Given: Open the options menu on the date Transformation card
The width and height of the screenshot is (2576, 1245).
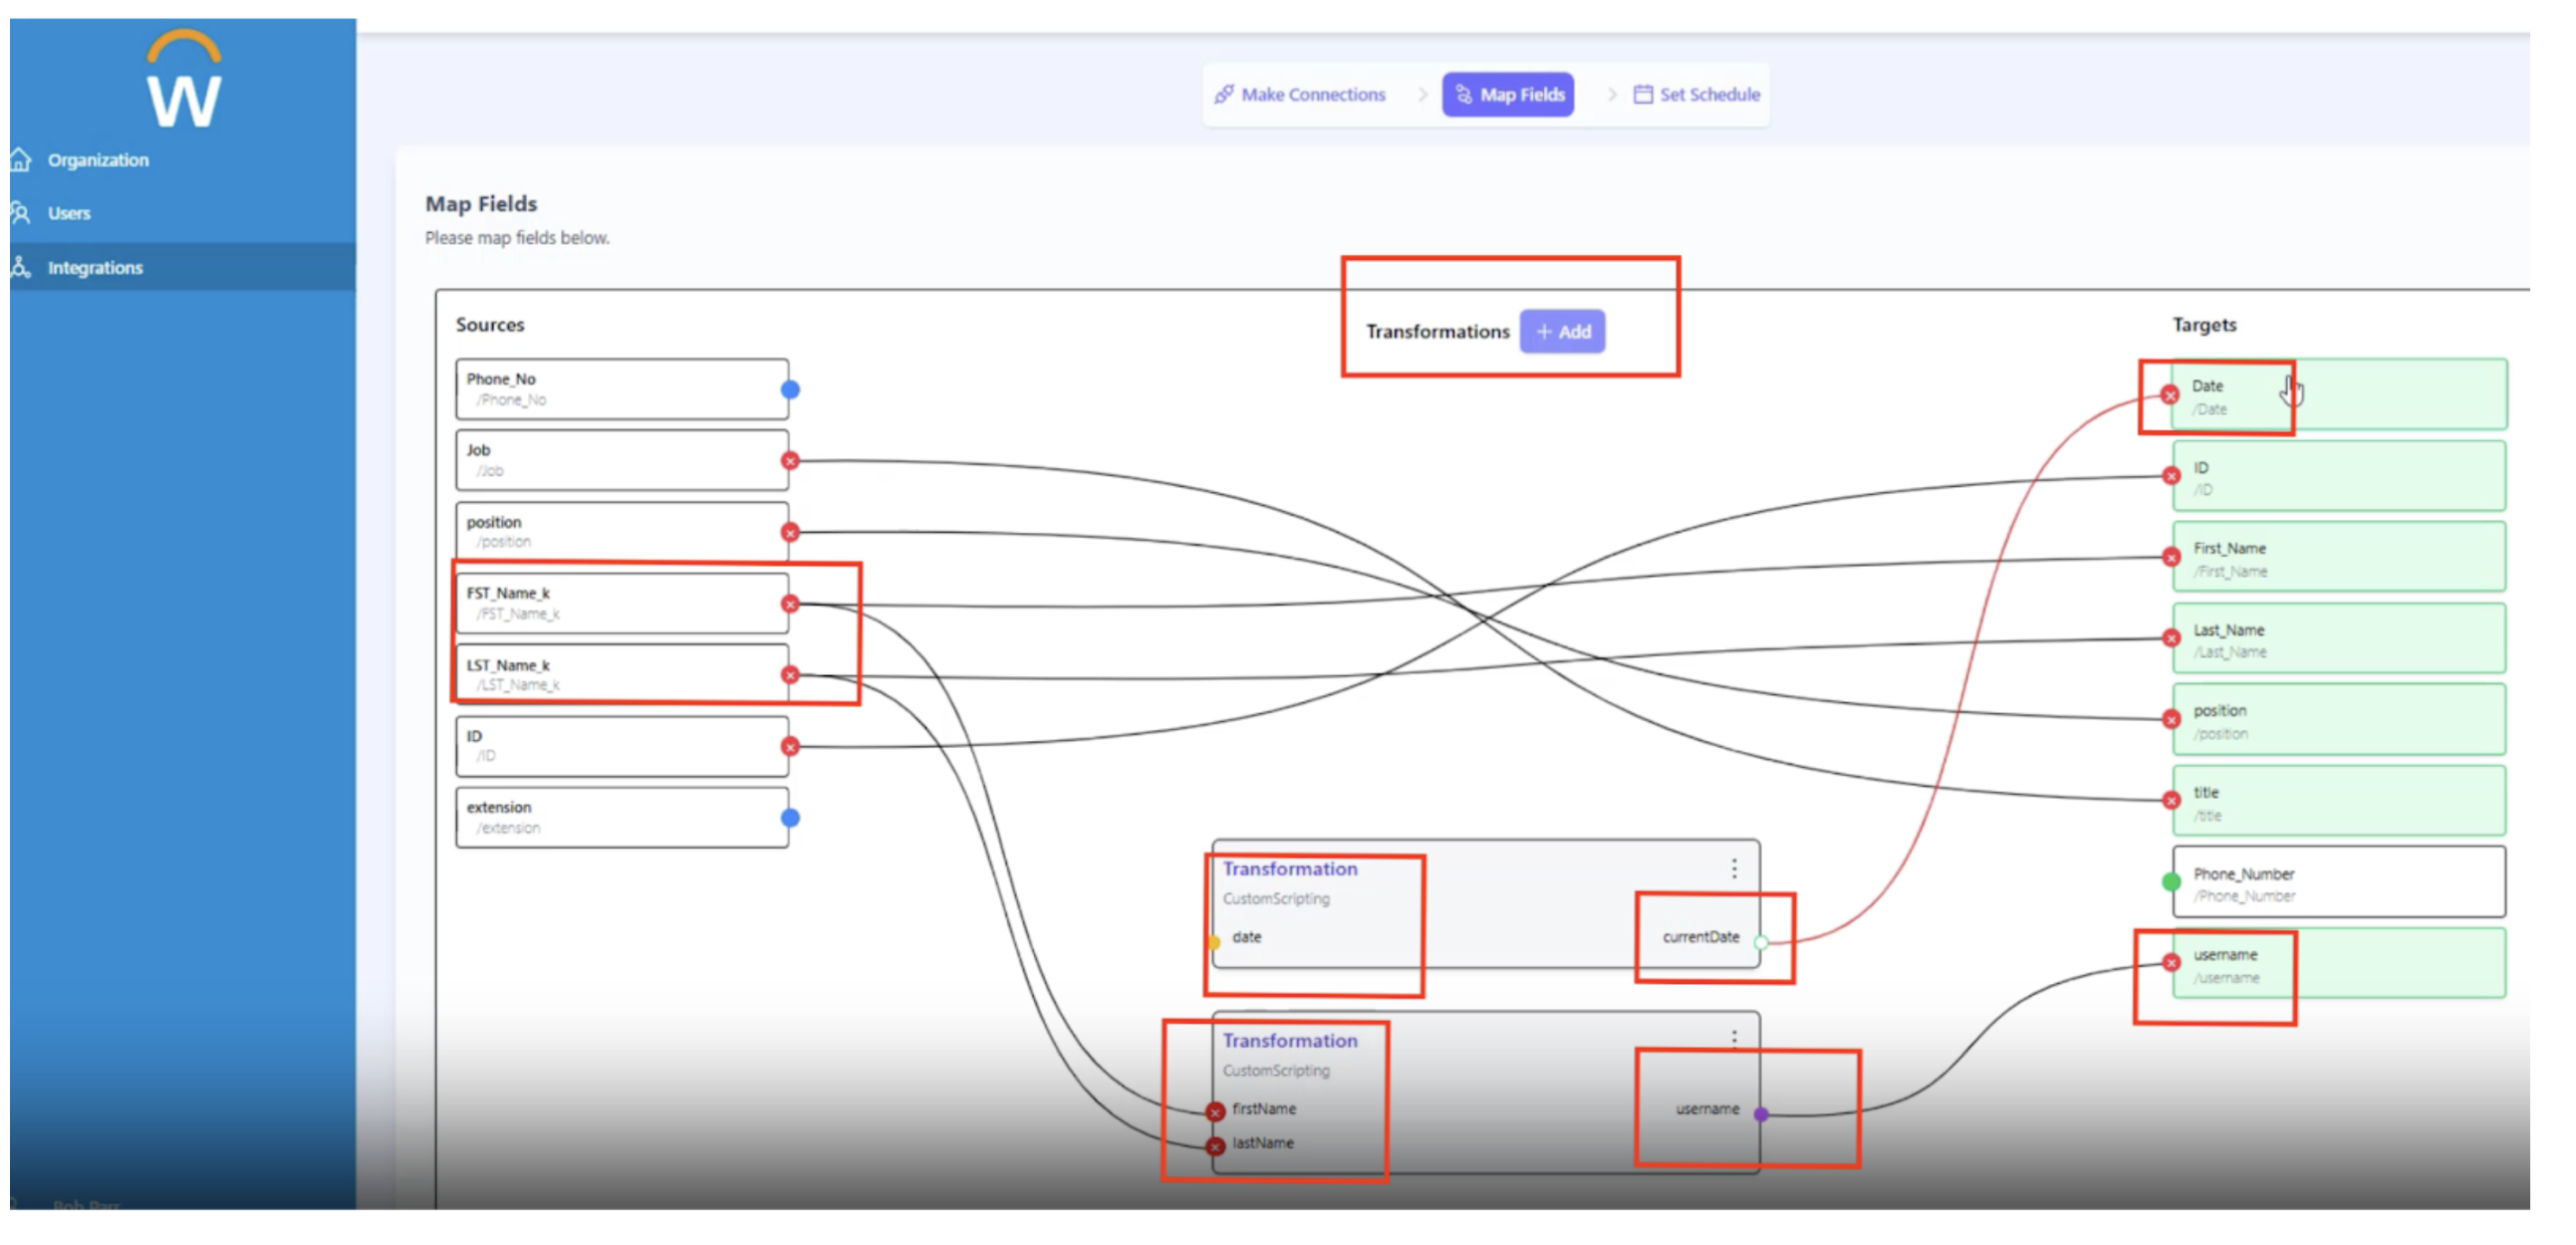Looking at the screenshot, I should point(1734,870).
